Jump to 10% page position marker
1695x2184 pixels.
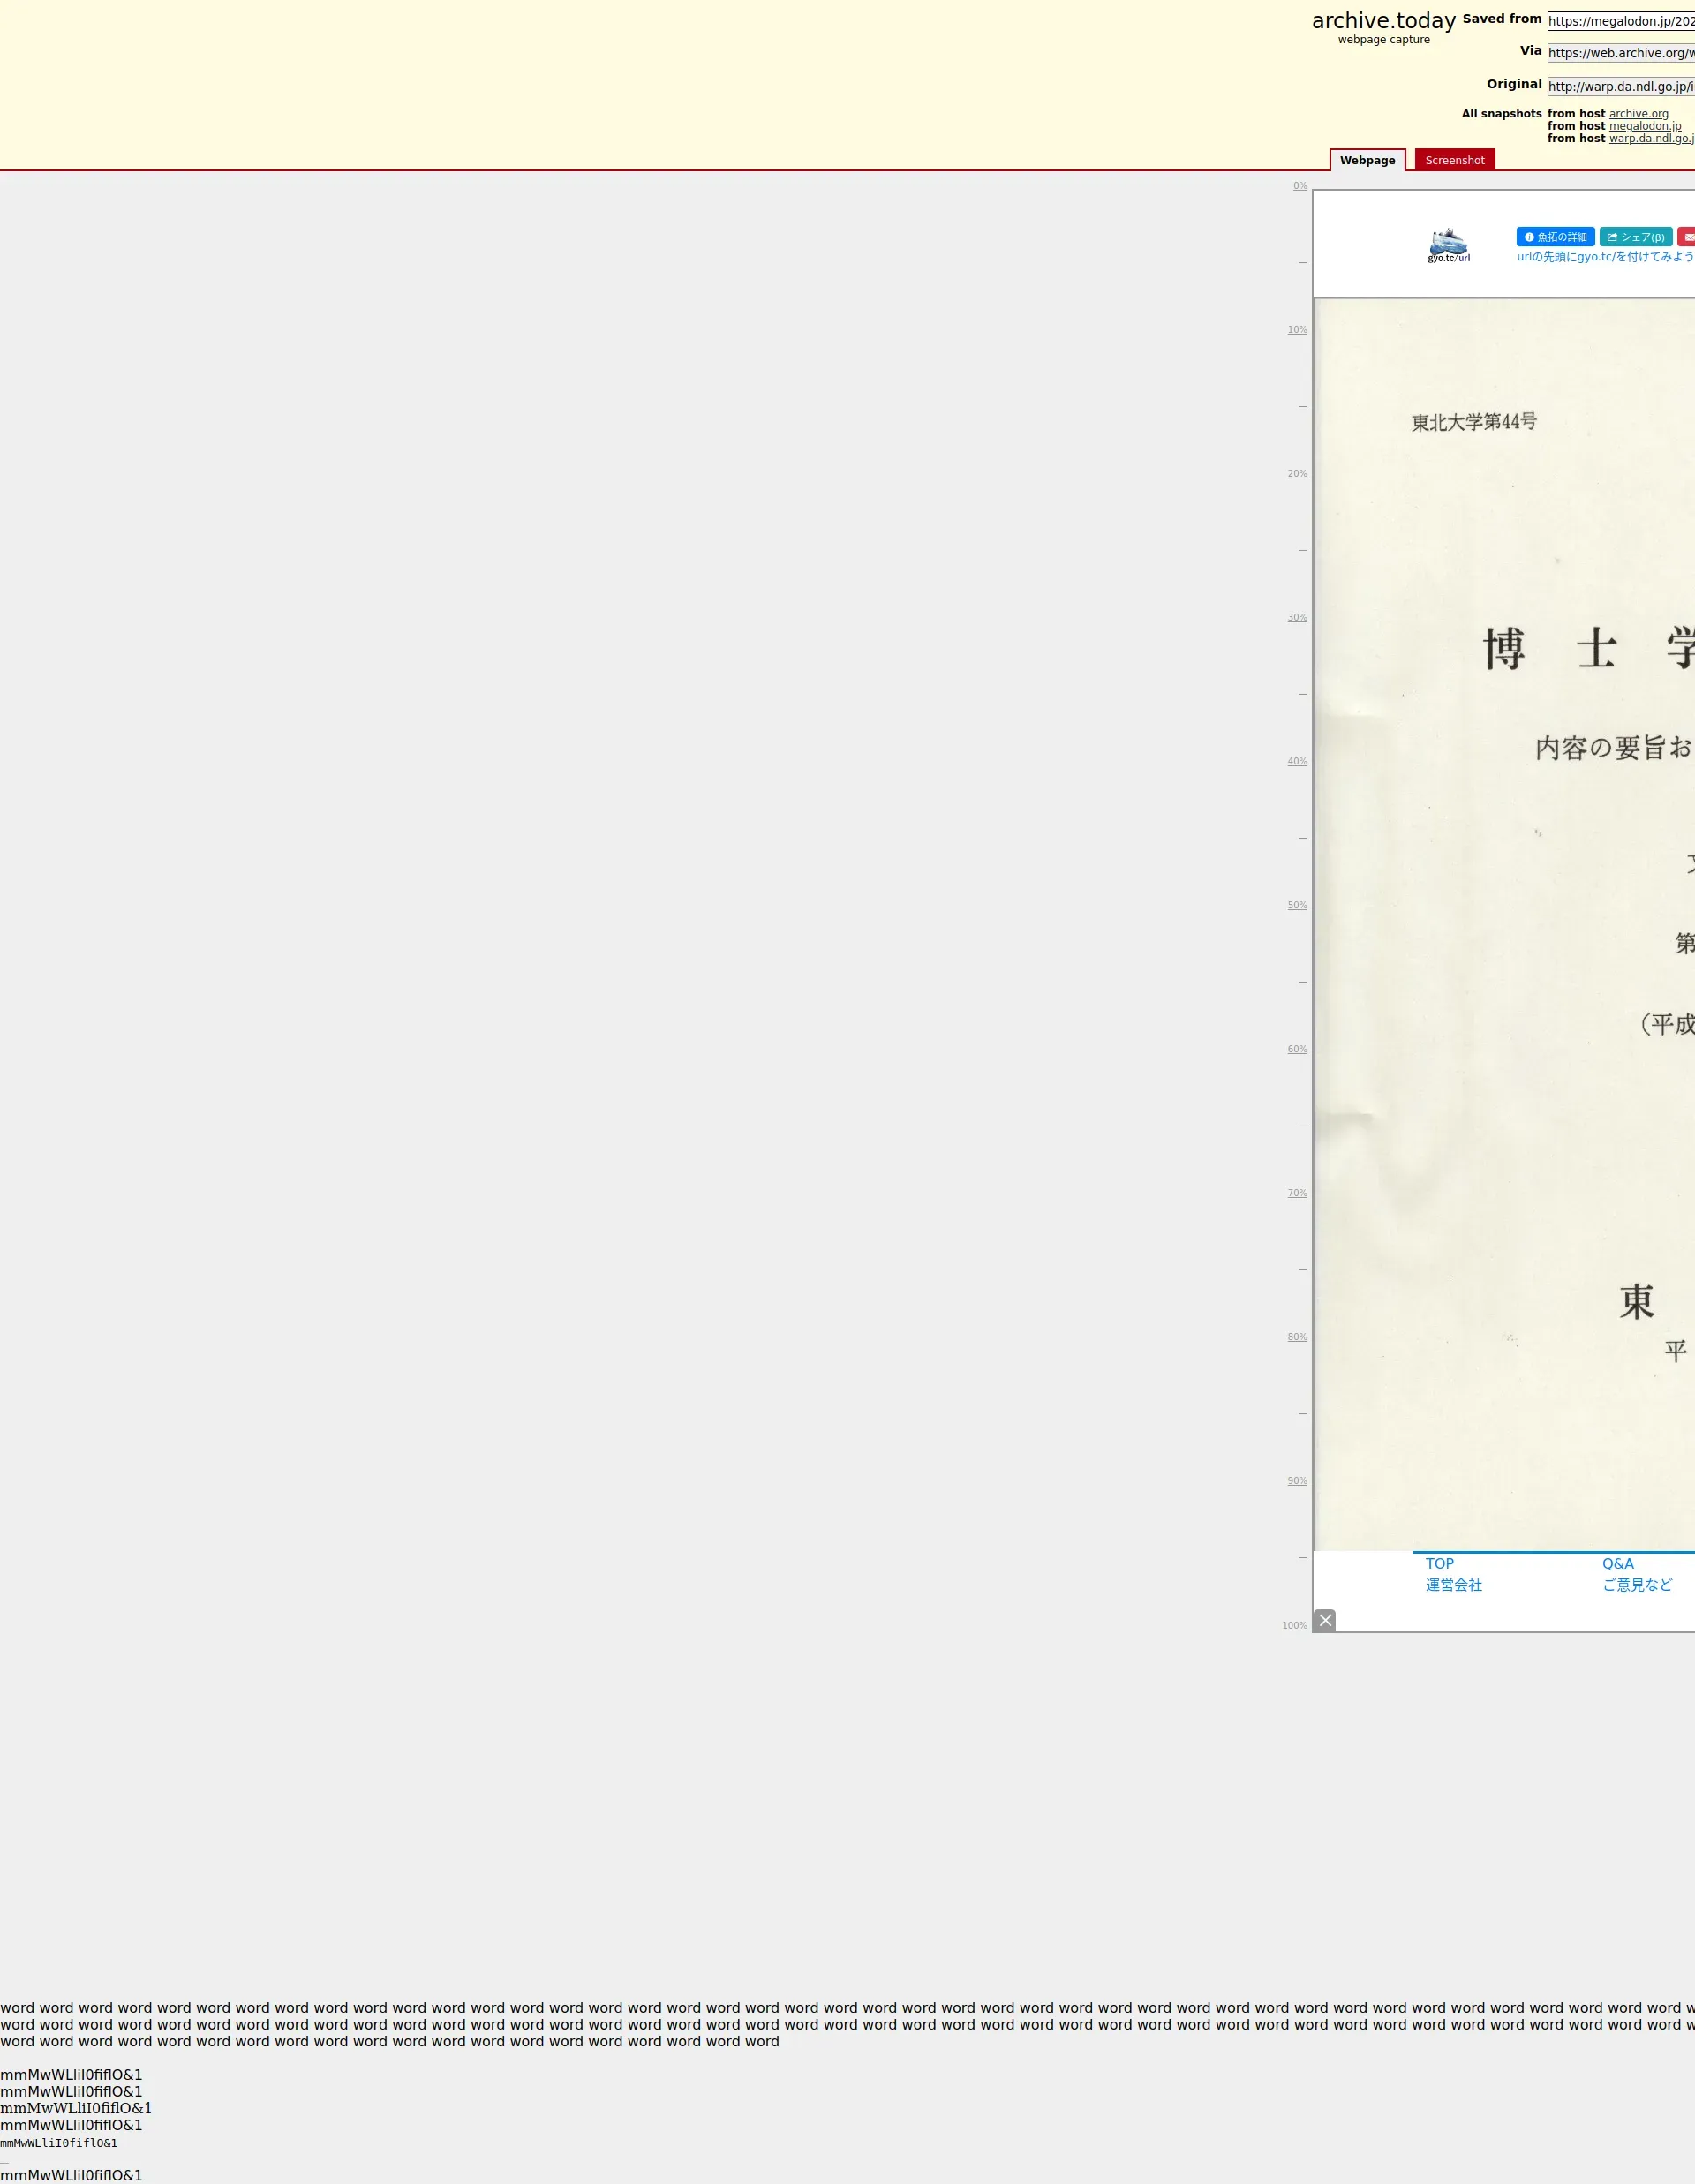click(1297, 330)
